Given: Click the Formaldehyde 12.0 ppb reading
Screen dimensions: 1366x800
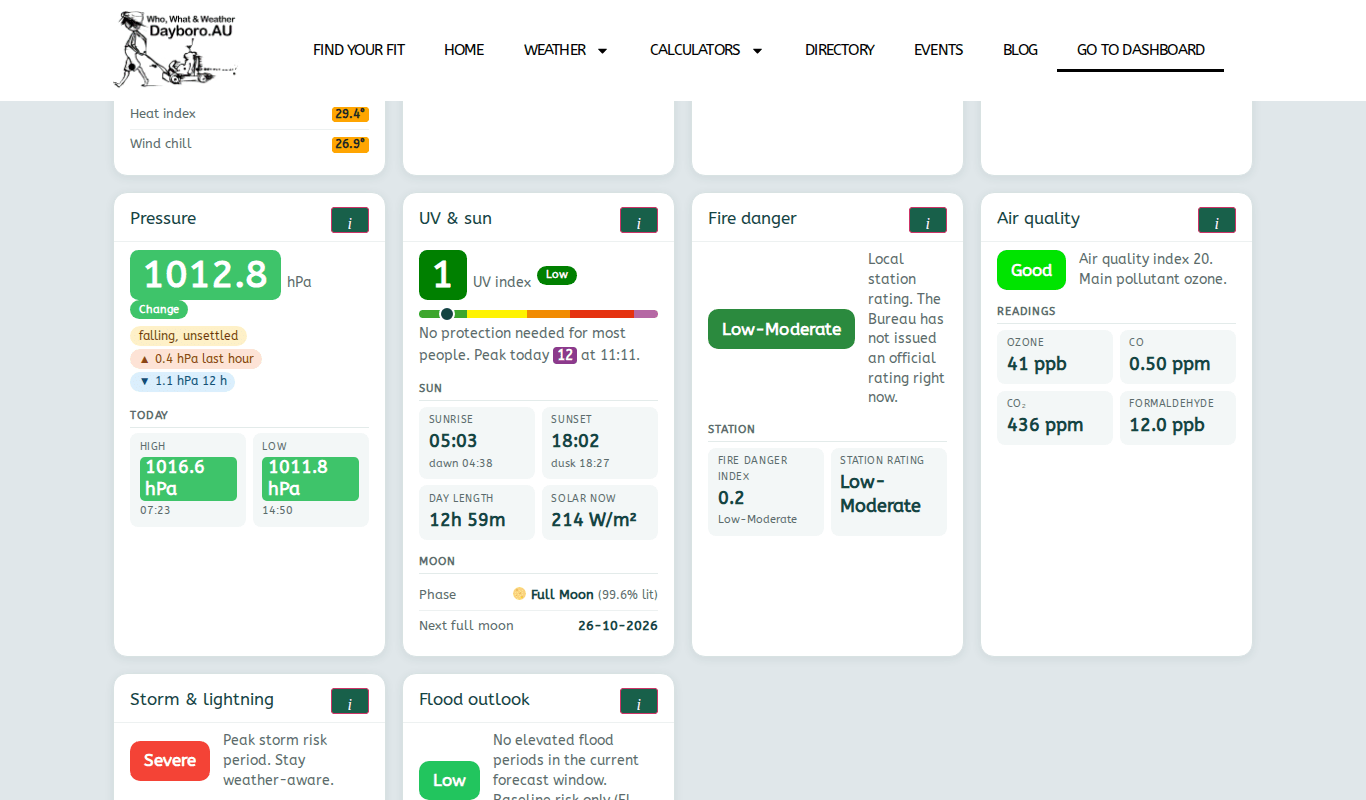Looking at the screenshot, I should tap(1177, 418).
